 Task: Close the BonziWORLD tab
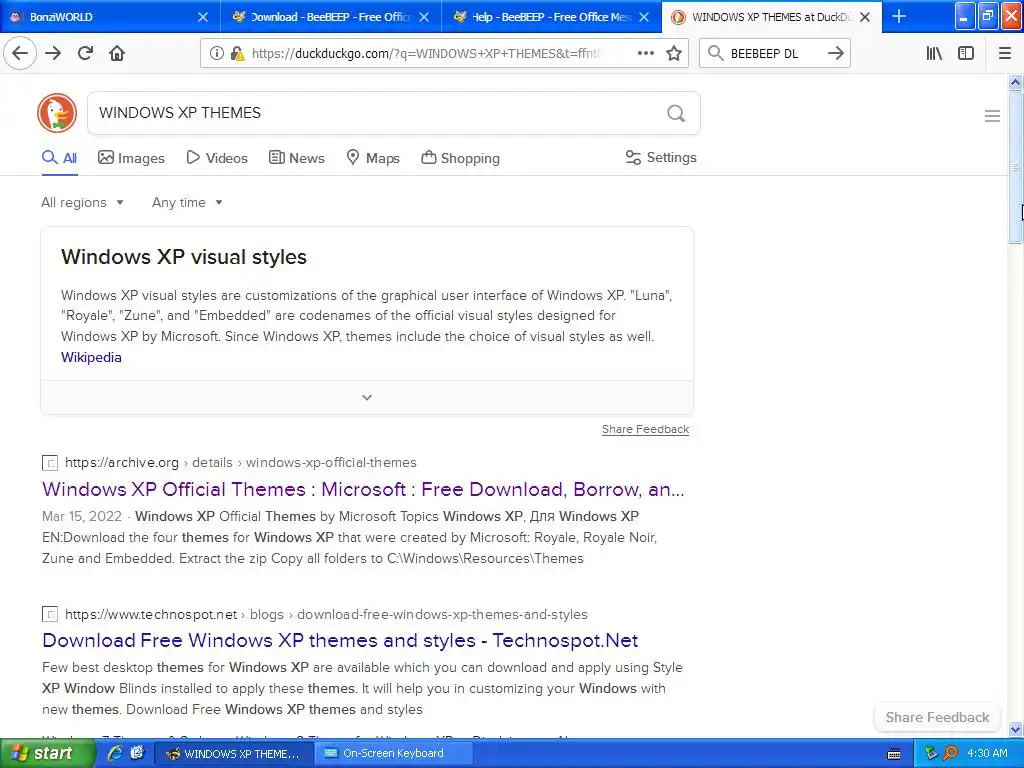203,17
